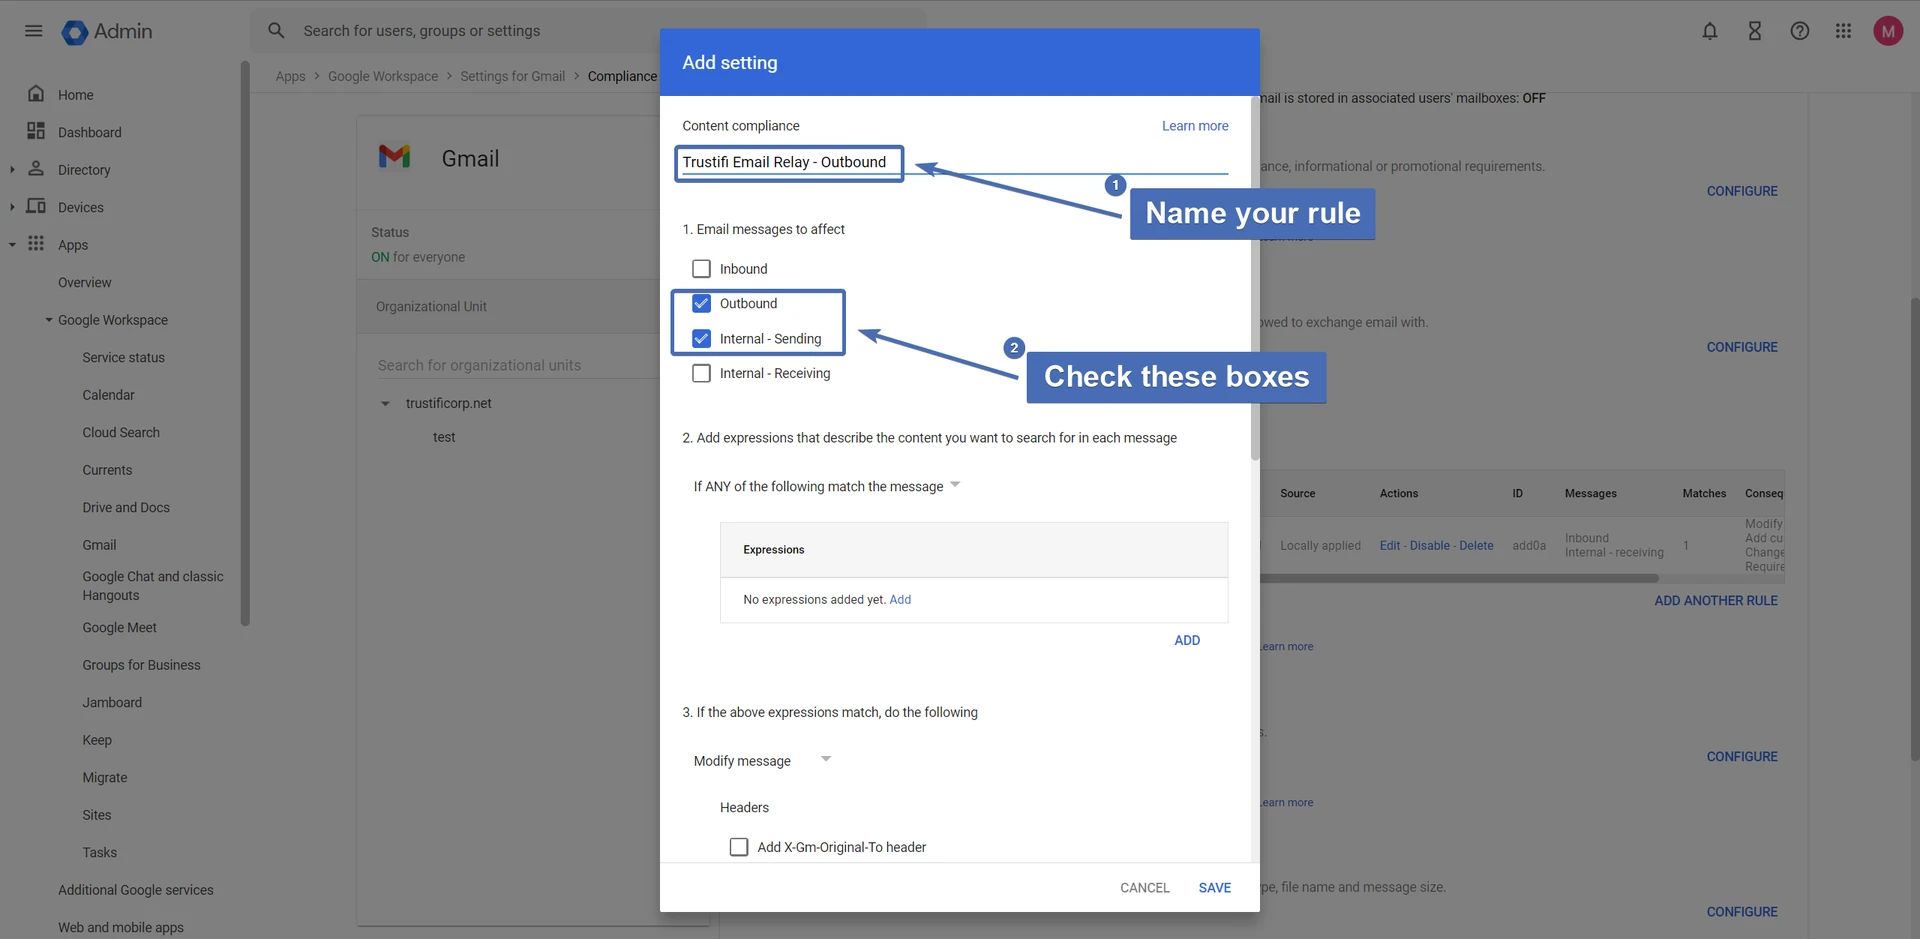This screenshot has height=939, width=1920.
Task: Open the notifications bell
Action: [1710, 31]
